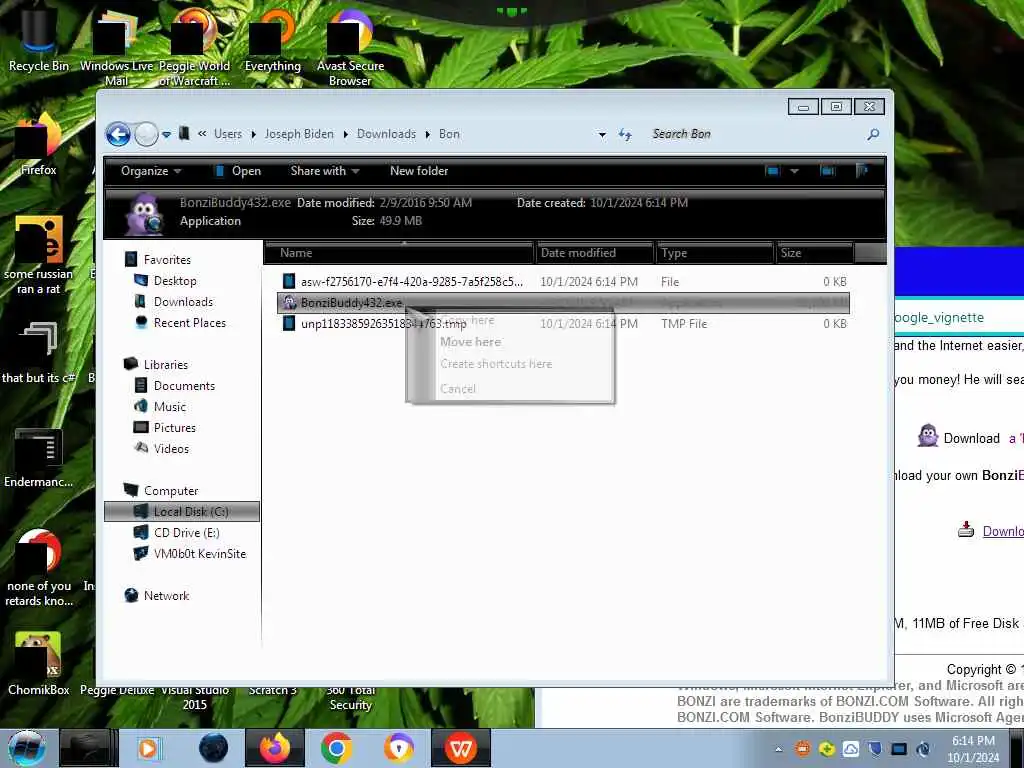Expand the arrow after the Downloads breadcrumb
The width and height of the screenshot is (1024, 768).
point(428,135)
